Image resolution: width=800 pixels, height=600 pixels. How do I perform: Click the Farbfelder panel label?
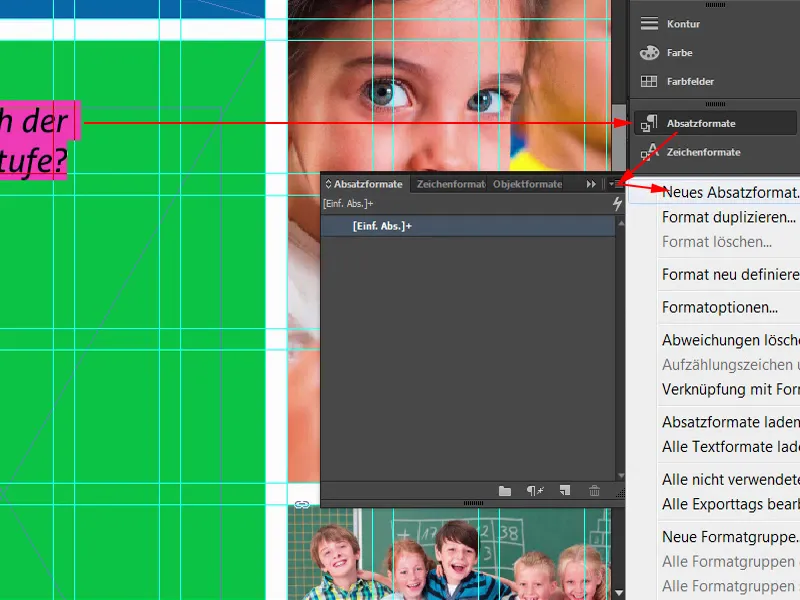pos(690,81)
